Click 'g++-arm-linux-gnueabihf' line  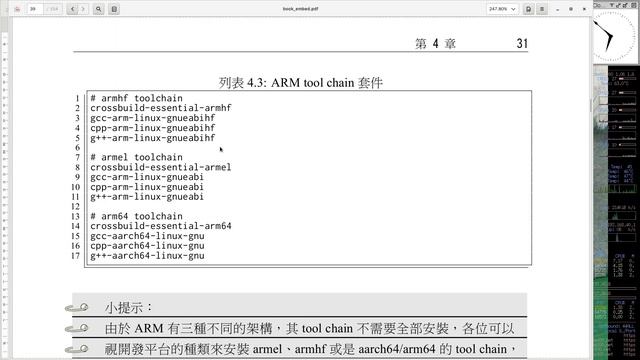click(x=153, y=138)
